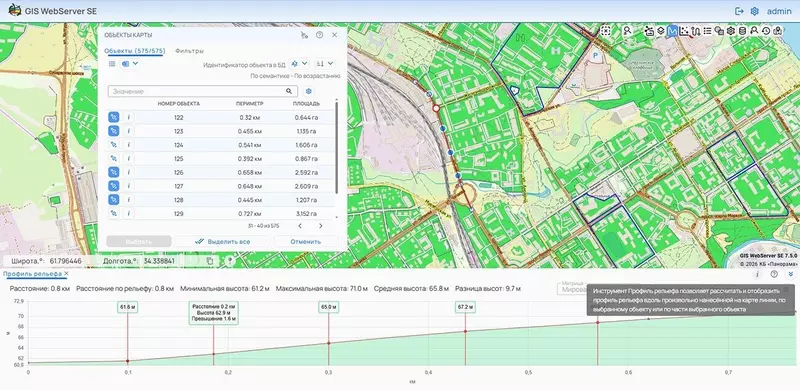
Task: Click the selection tool icon in Объекты карты header
Action: coord(304,35)
